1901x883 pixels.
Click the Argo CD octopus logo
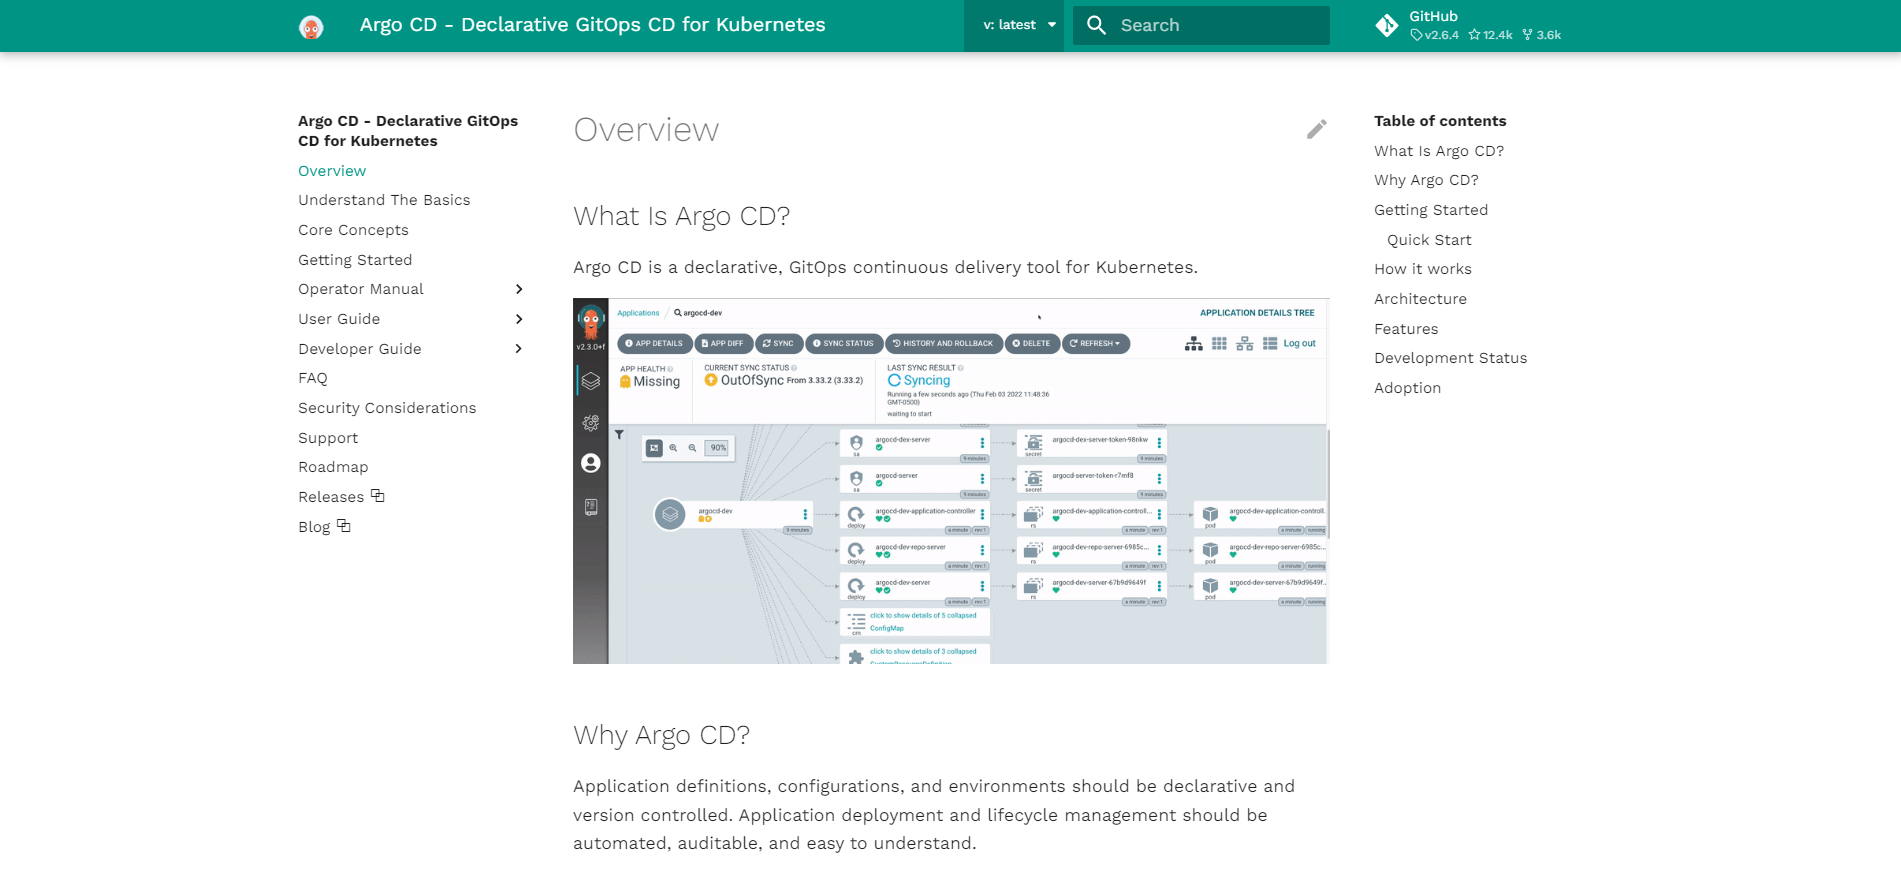tap(311, 27)
